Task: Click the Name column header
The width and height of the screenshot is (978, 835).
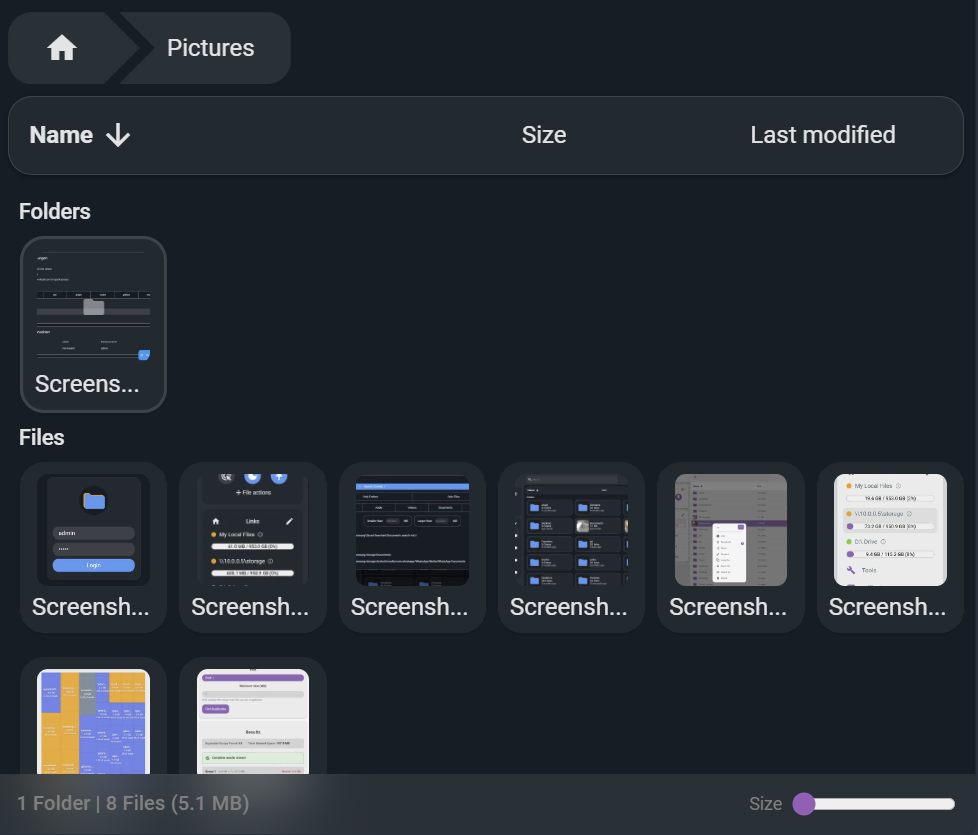Action: (x=60, y=135)
